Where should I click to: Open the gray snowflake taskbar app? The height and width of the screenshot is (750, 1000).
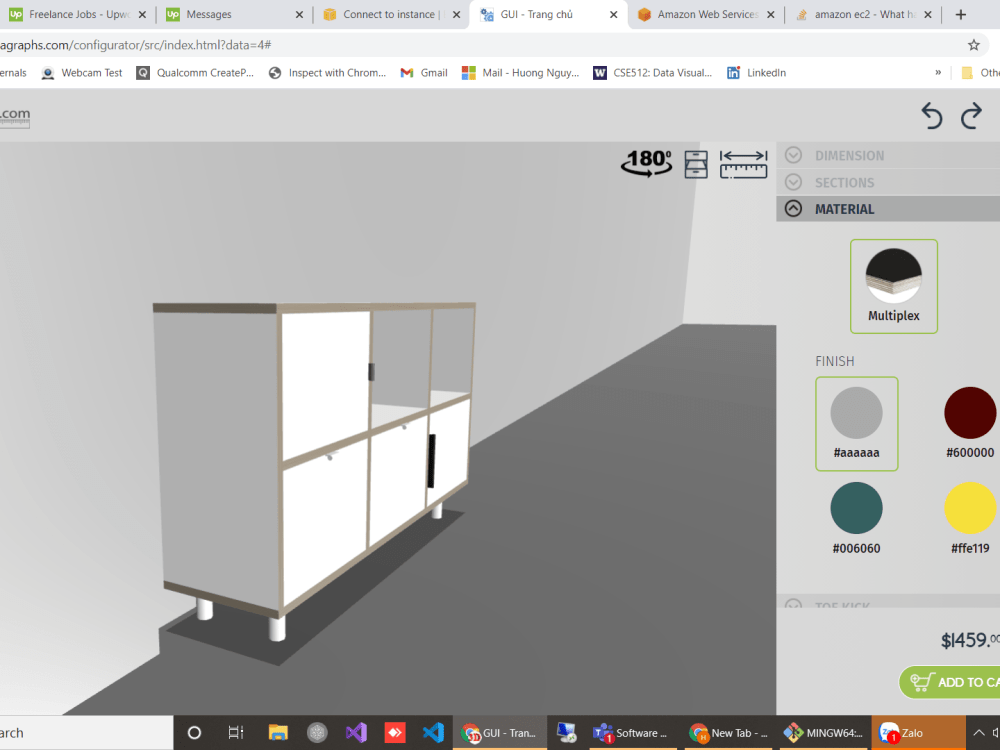coord(317,733)
